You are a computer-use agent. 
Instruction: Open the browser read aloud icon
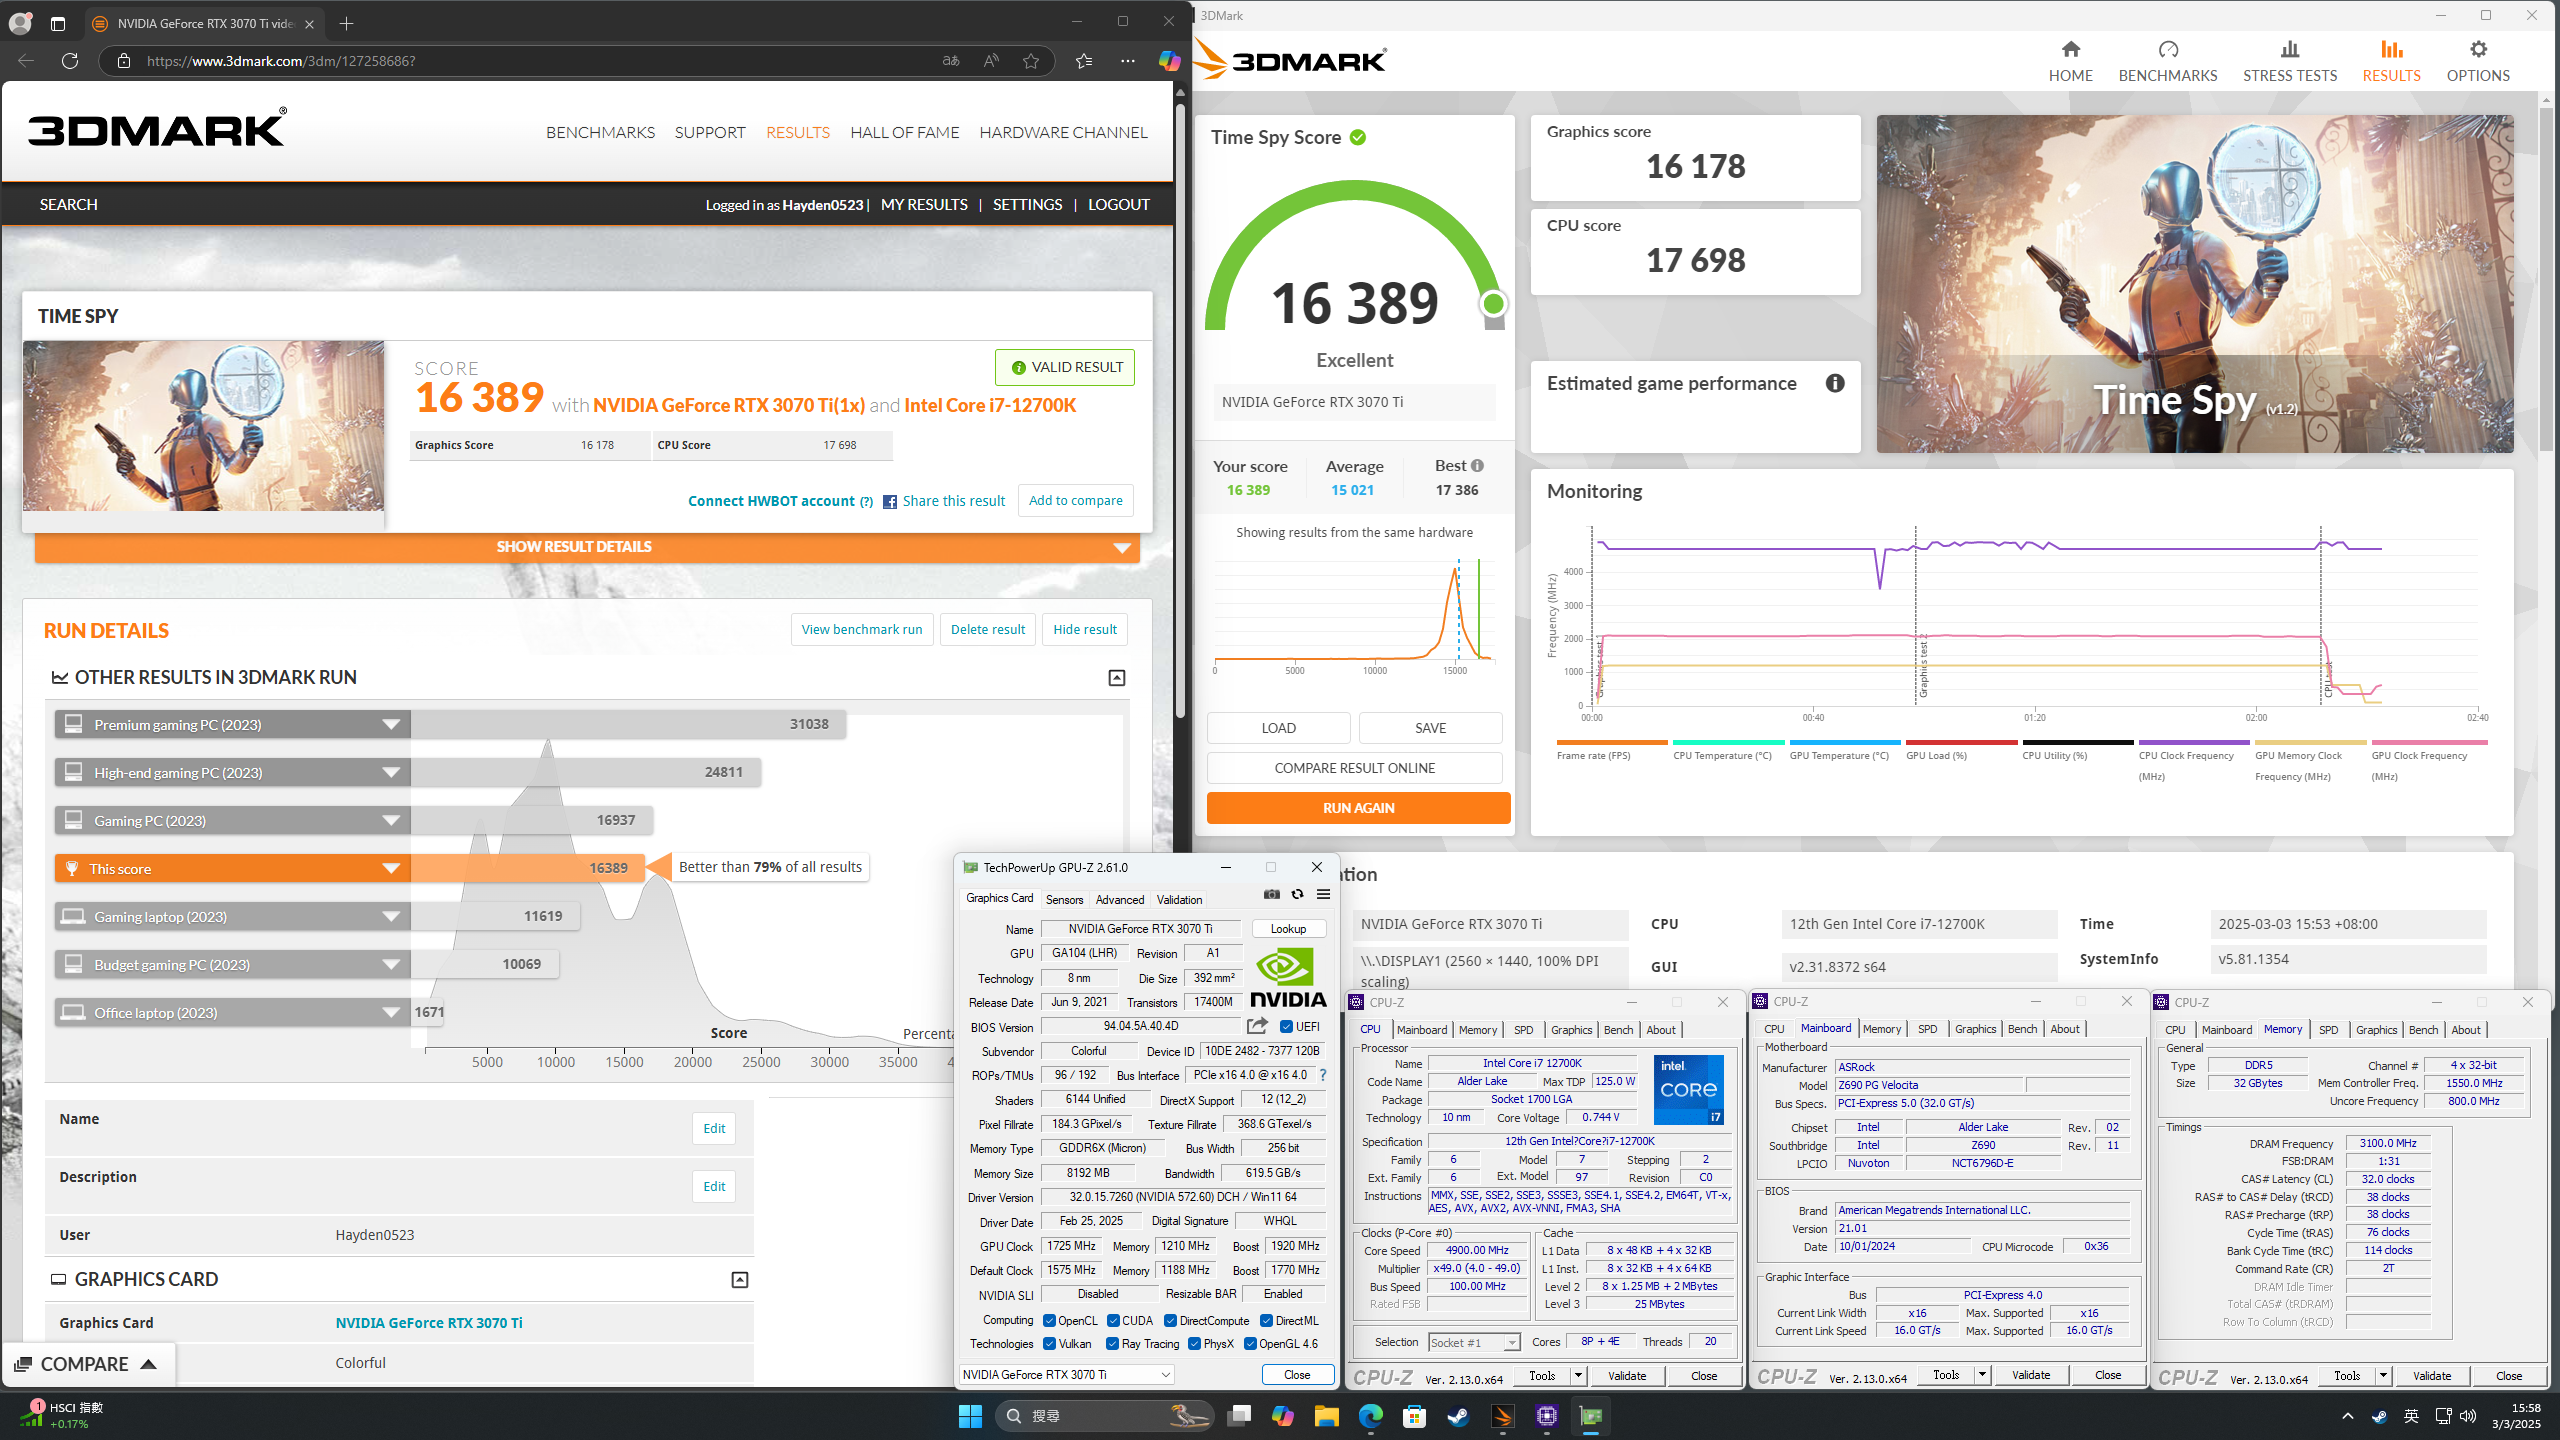pyautogui.click(x=991, y=61)
